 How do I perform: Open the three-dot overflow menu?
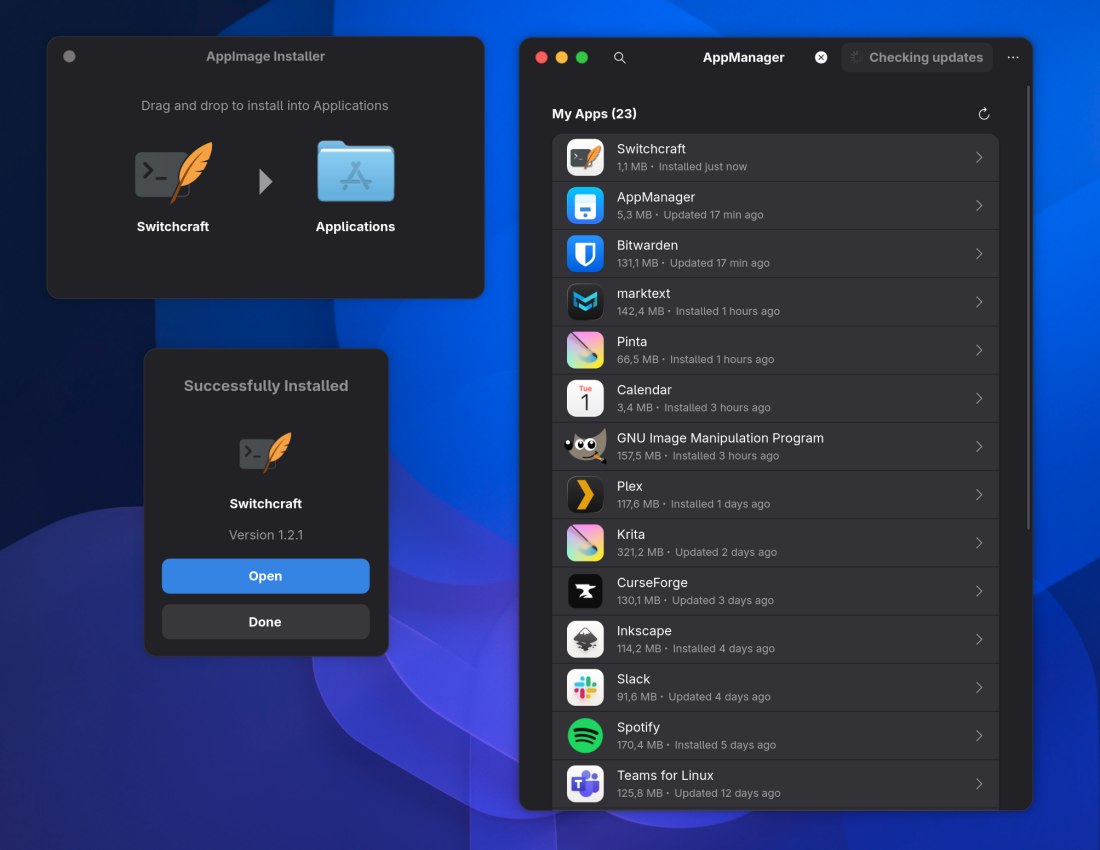(1013, 57)
